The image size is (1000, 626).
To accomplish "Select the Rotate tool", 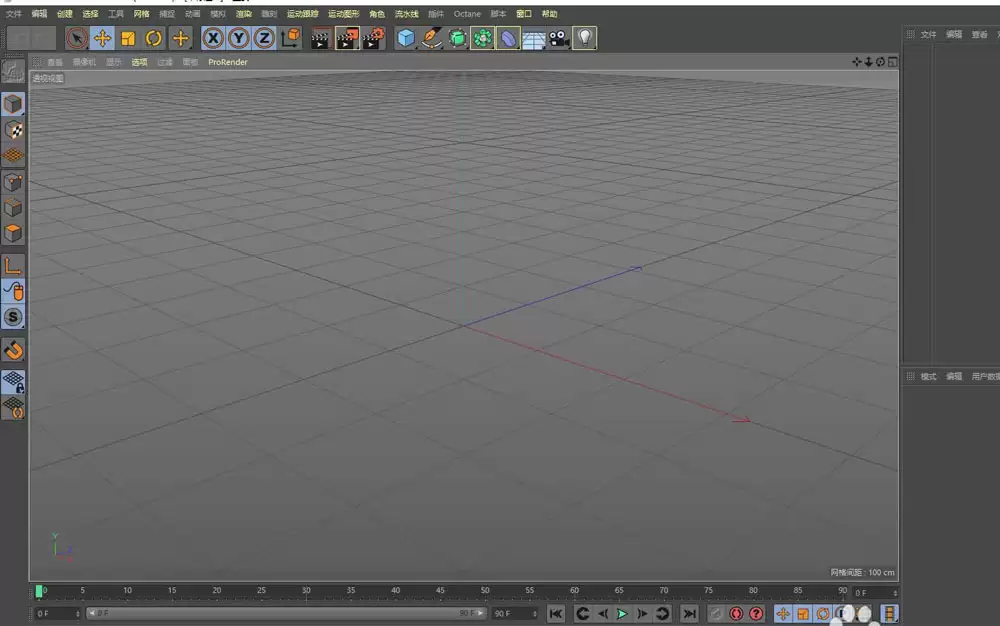I will tap(151, 38).
